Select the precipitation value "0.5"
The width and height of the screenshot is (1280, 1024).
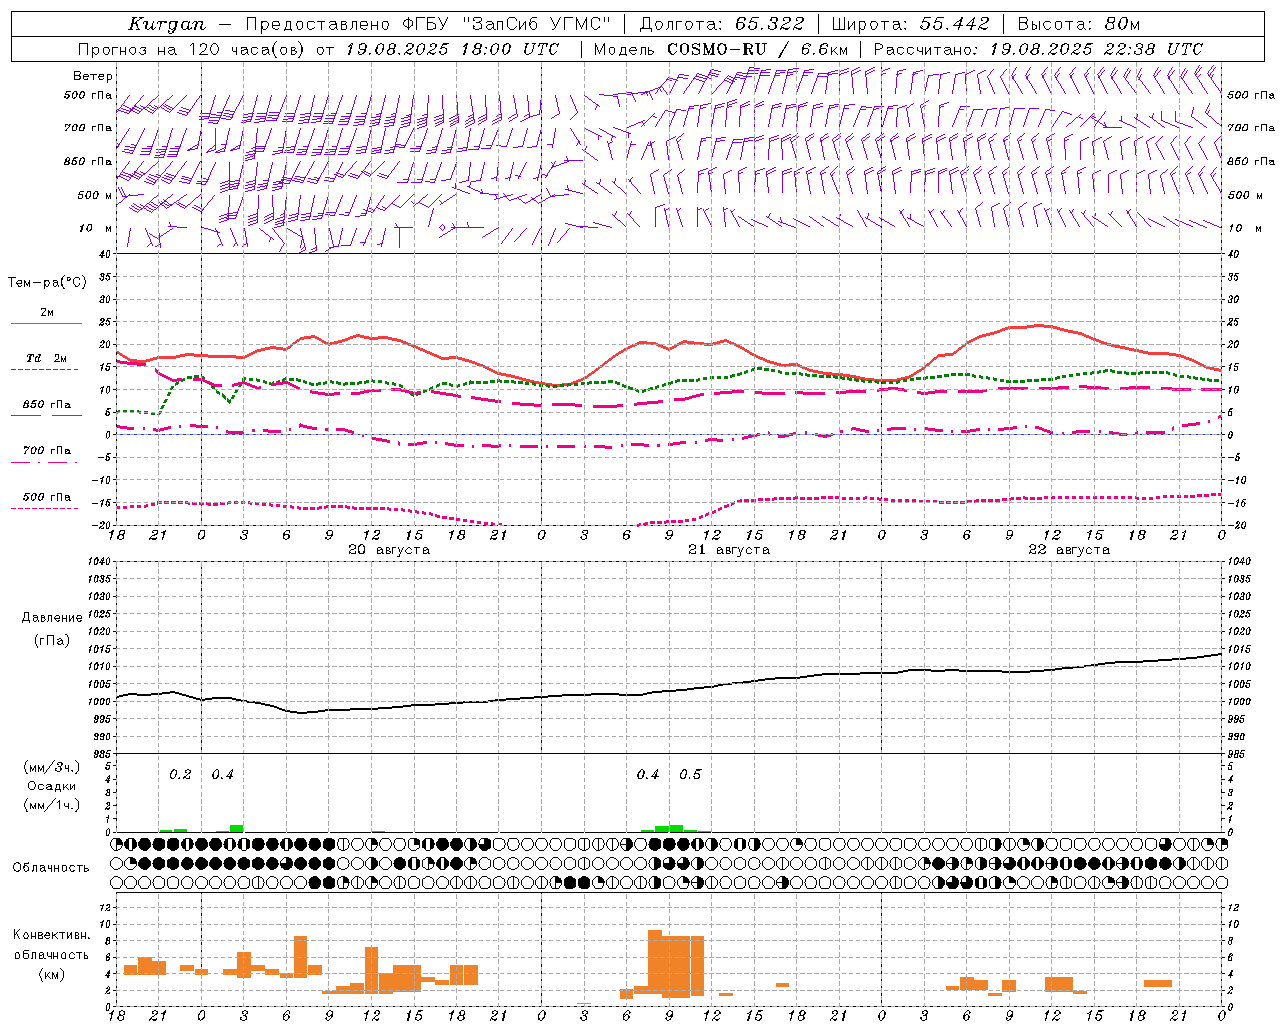(x=690, y=775)
